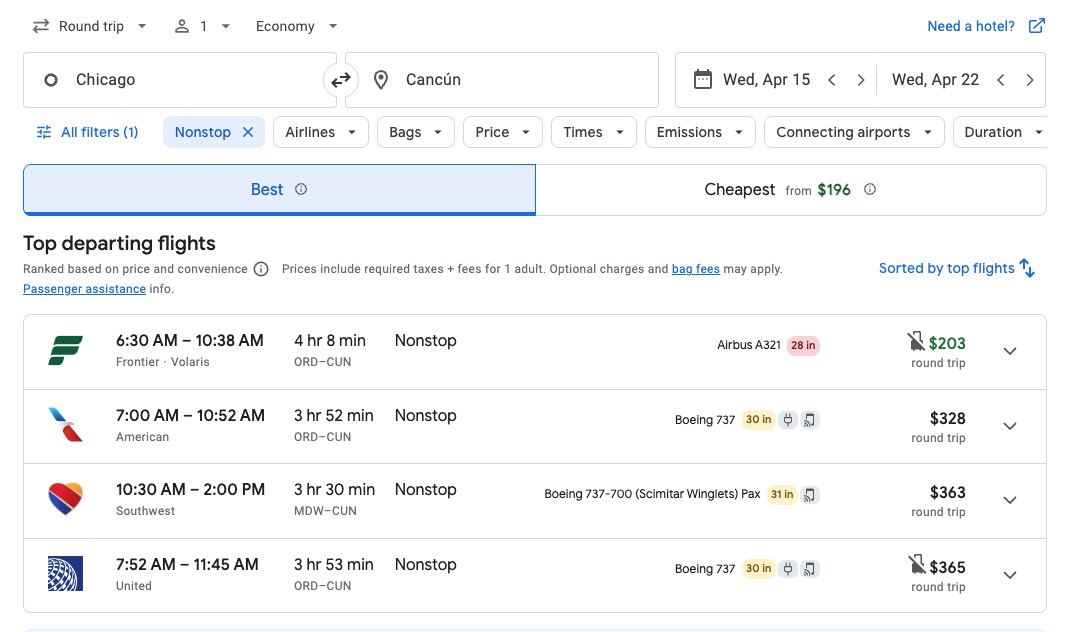
Task: Open the Round trip dropdown
Action: point(90,26)
